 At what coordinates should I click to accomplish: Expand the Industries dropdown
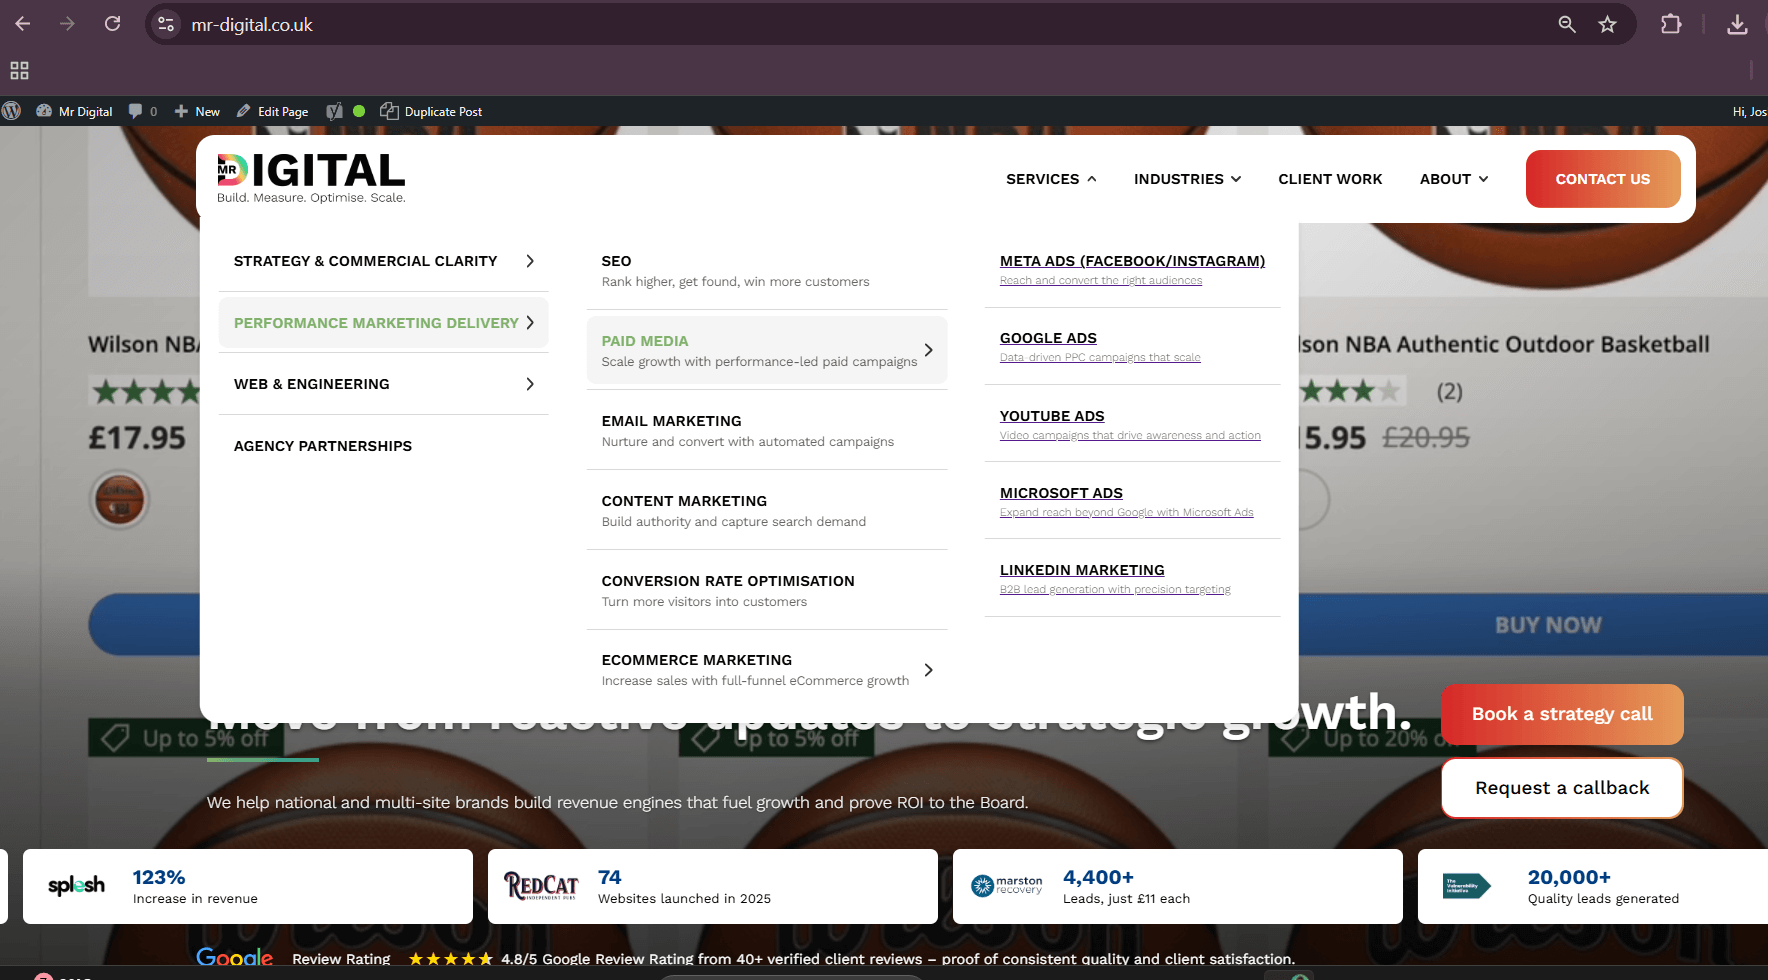pyautogui.click(x=1187, y=179)
